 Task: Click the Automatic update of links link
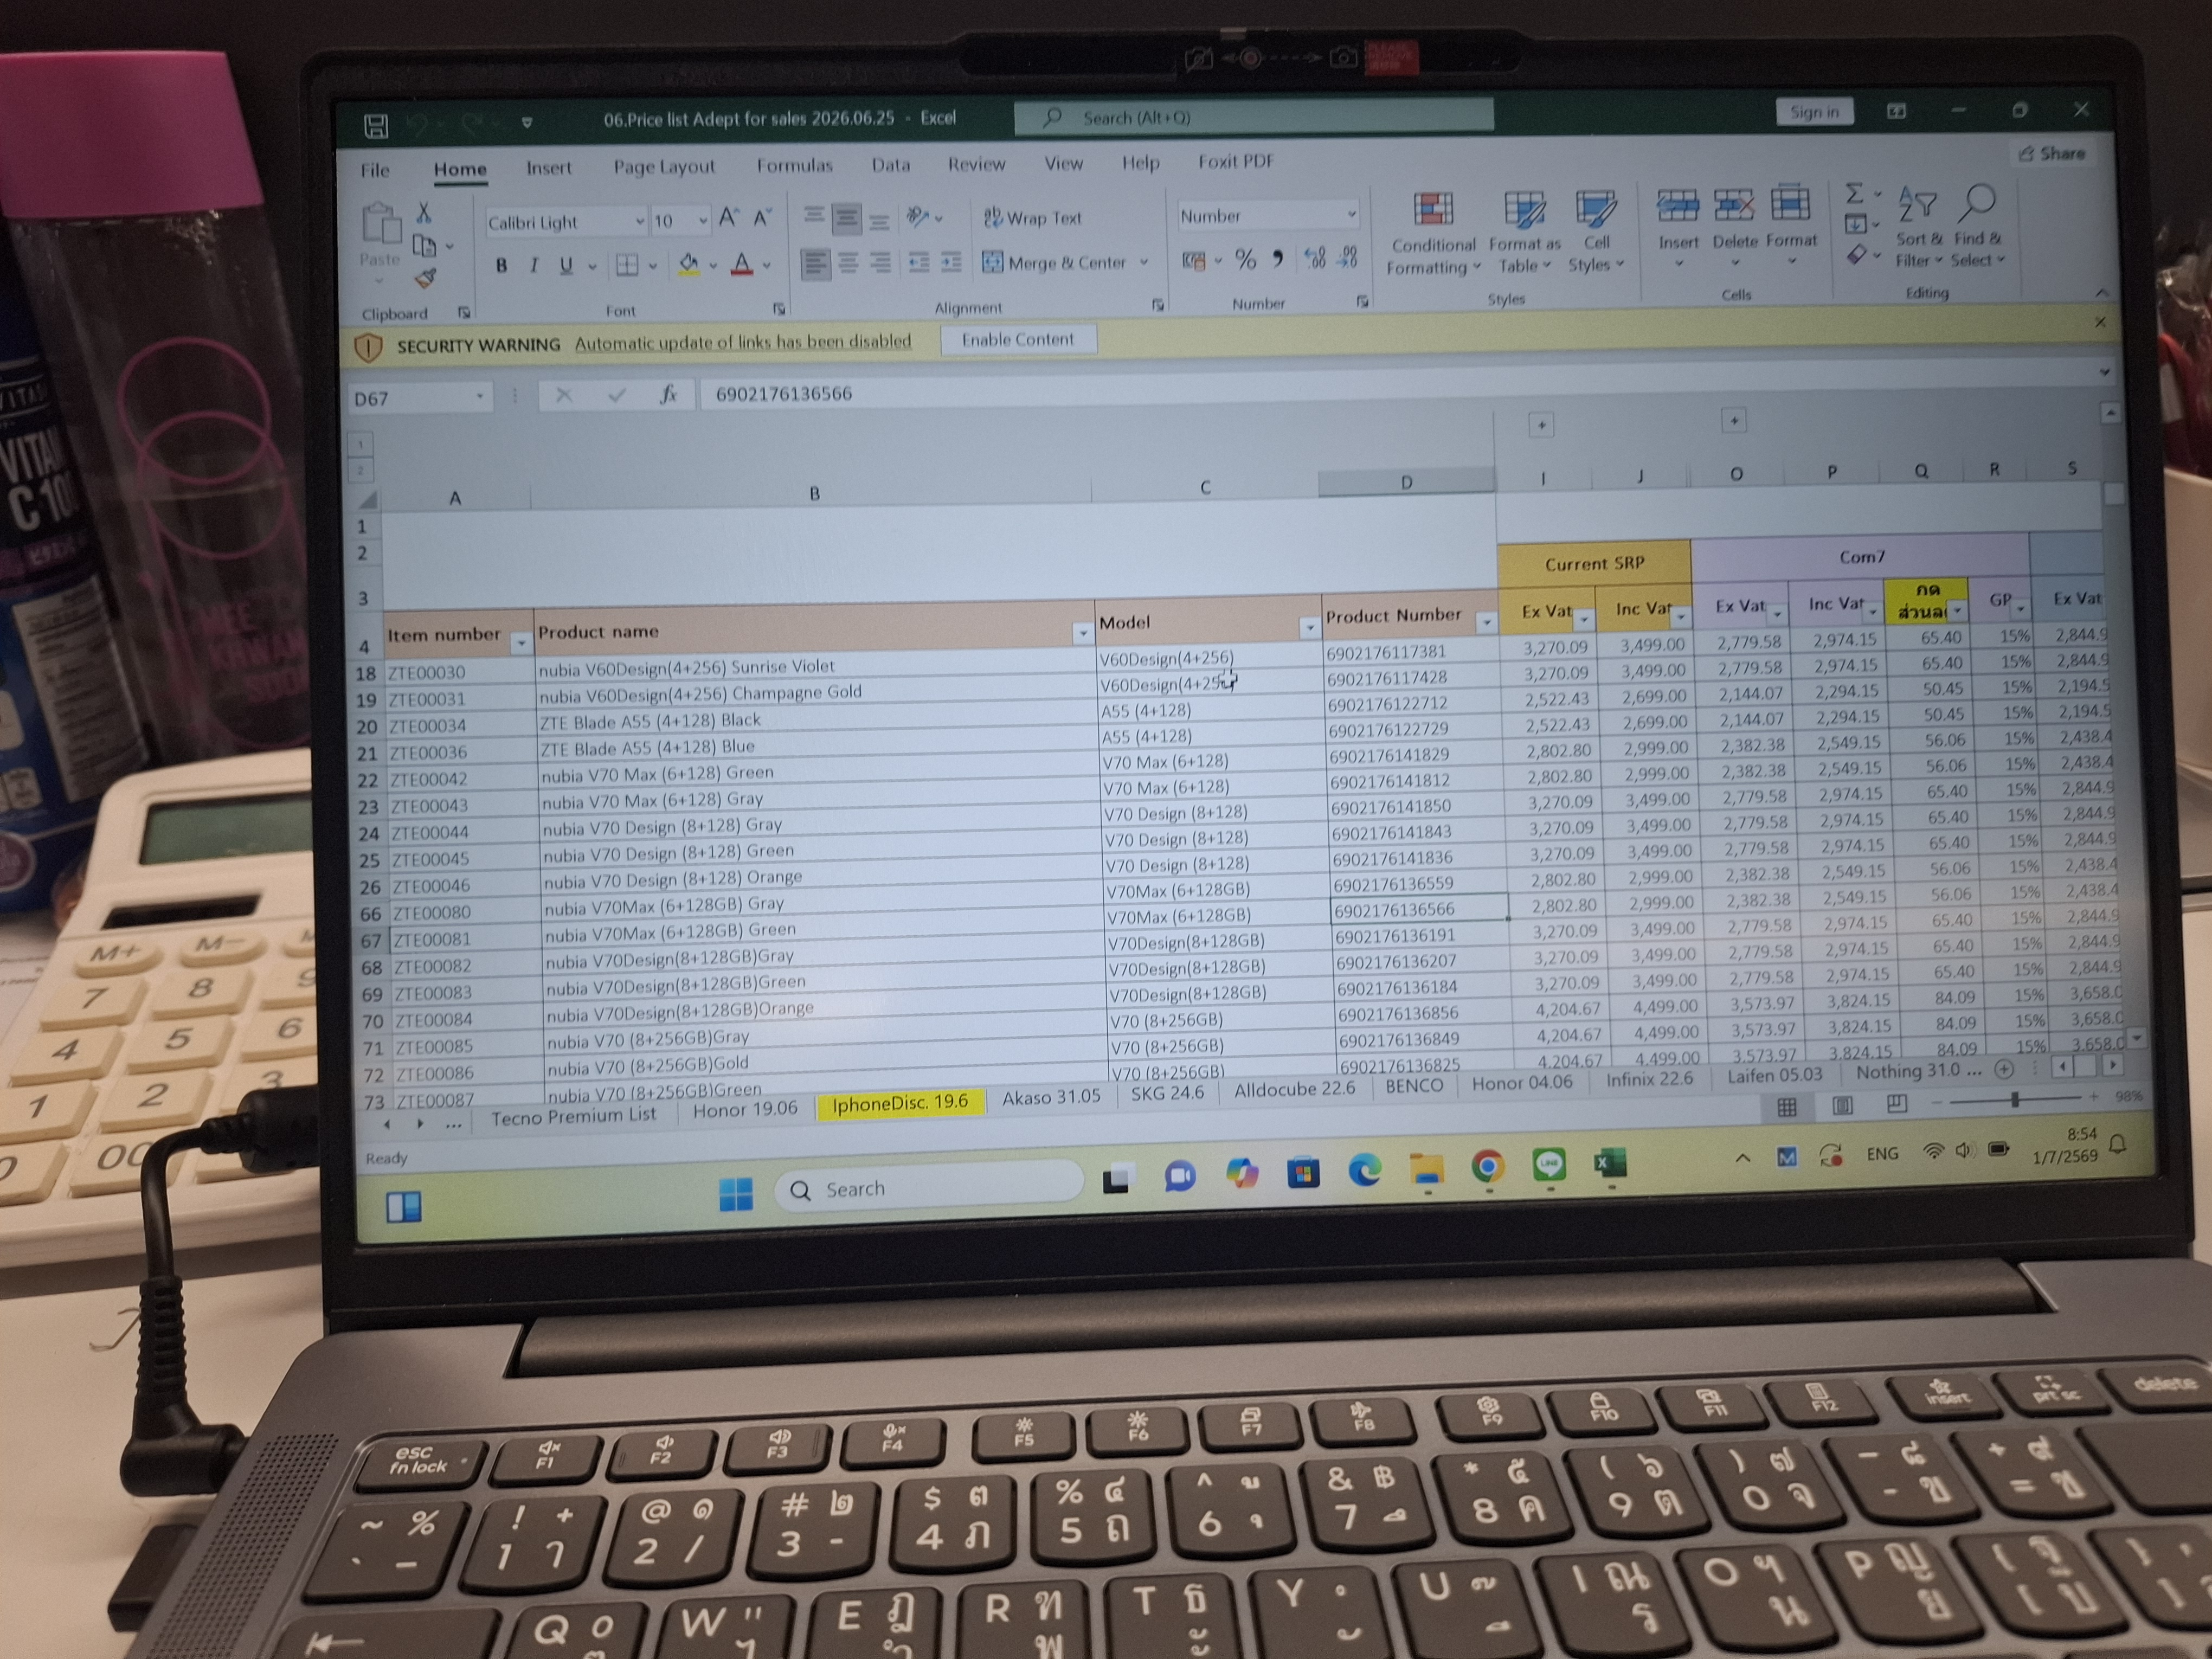pyautogui.click(x=743, y=342)
